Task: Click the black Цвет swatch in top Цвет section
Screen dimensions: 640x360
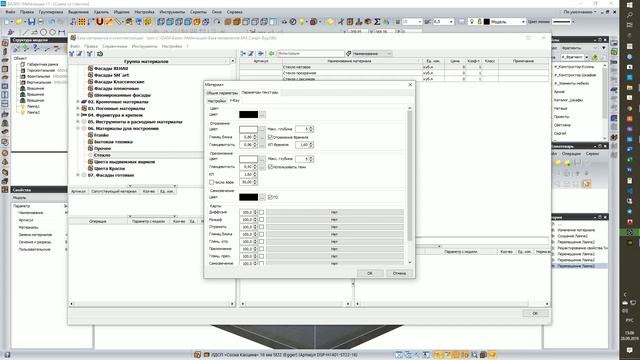Action: 249,115
